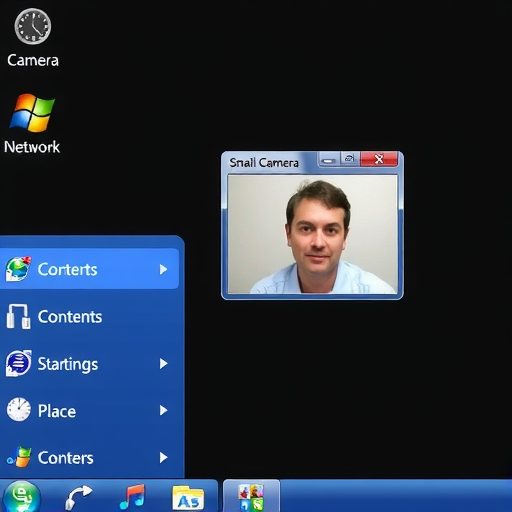This screenshot has width=512, height=512.
Task: Close the Snall Camera window
Action: point(379,159)
